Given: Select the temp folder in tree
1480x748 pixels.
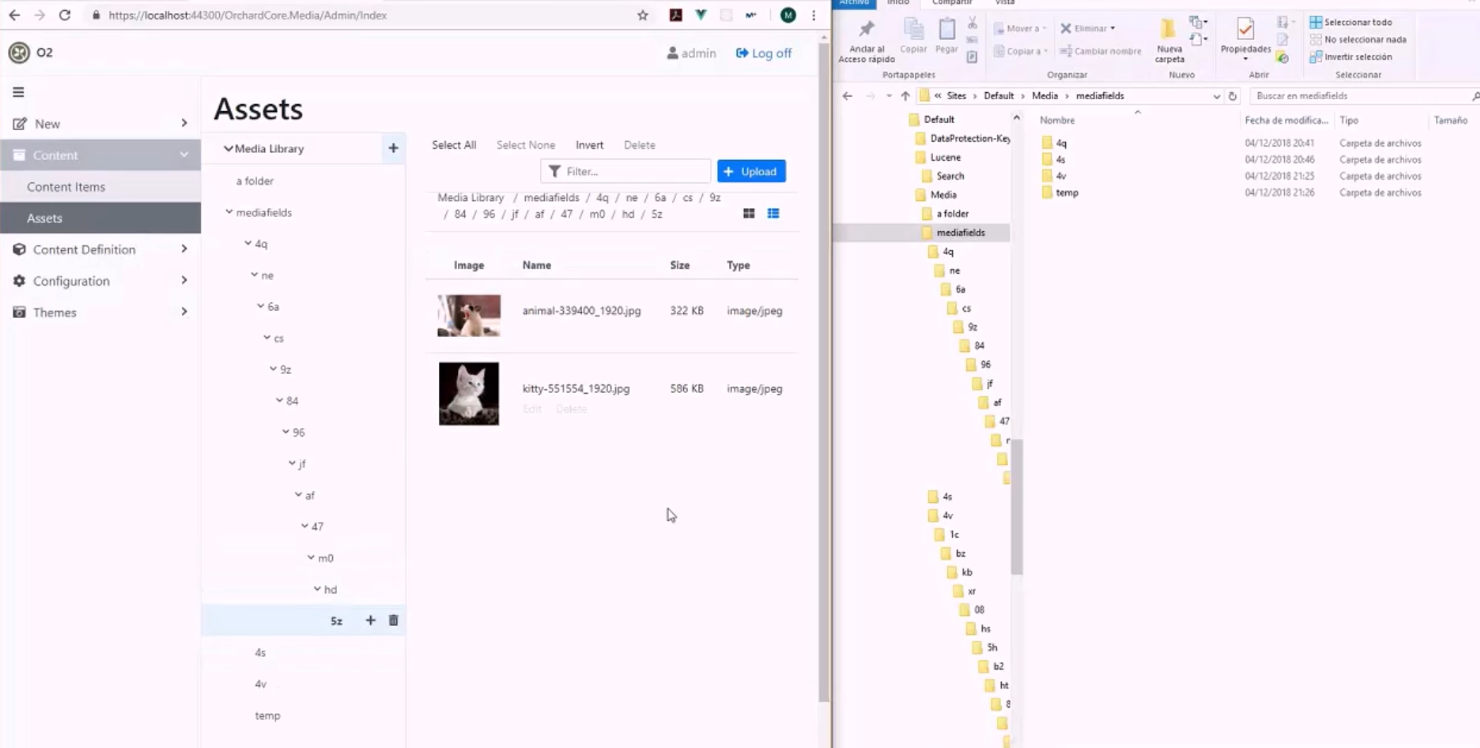Looking at the screenshot, I should click(267, 715).
